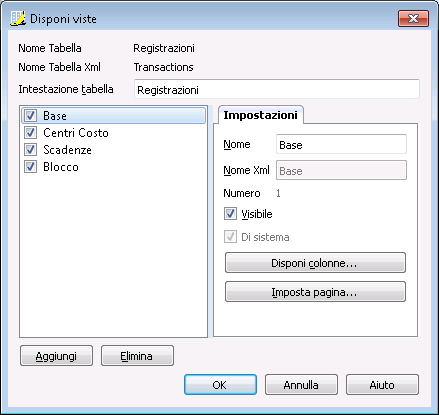Viewport: 439px width, 415px height.
Task: Select the Centri Costo list entry
Action: pyautogui.click(x=114, y=133)
